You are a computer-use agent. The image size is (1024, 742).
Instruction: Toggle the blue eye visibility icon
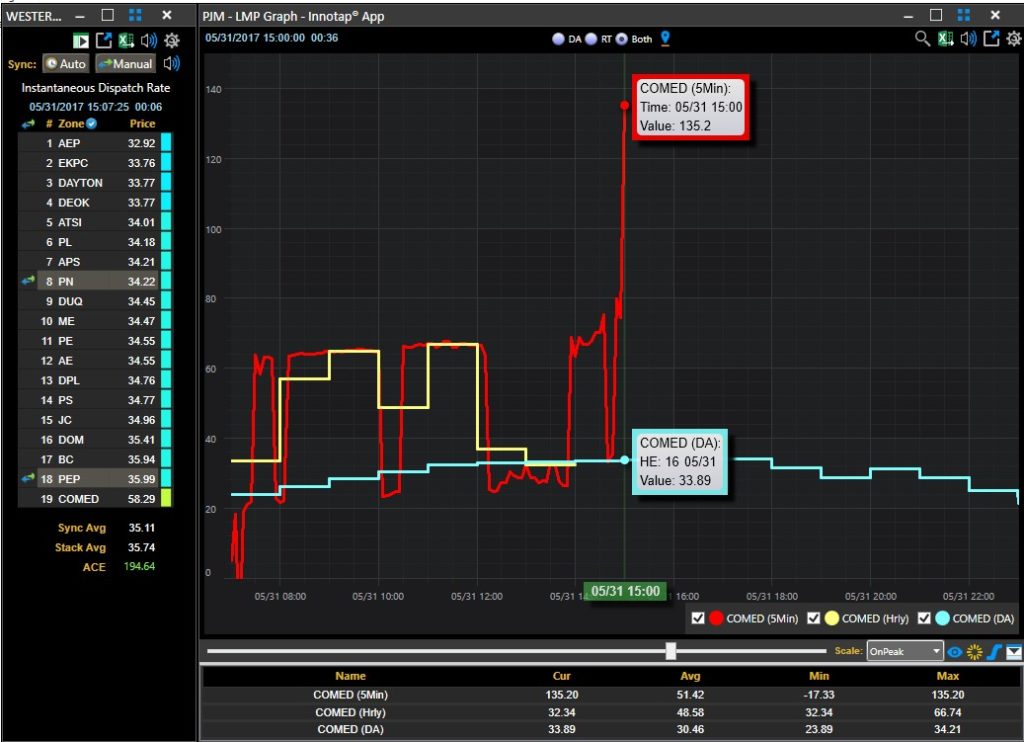tap(955, 652)
